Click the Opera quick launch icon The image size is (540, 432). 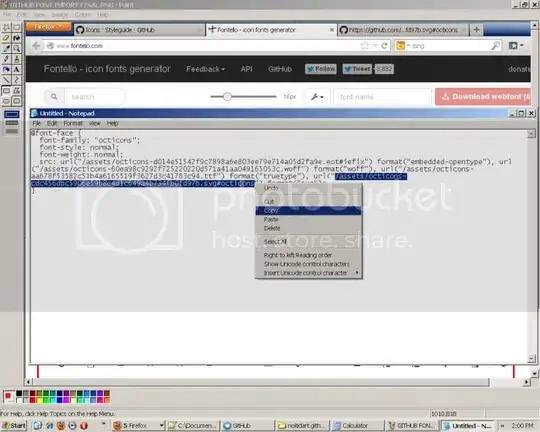tap(84, 425)
